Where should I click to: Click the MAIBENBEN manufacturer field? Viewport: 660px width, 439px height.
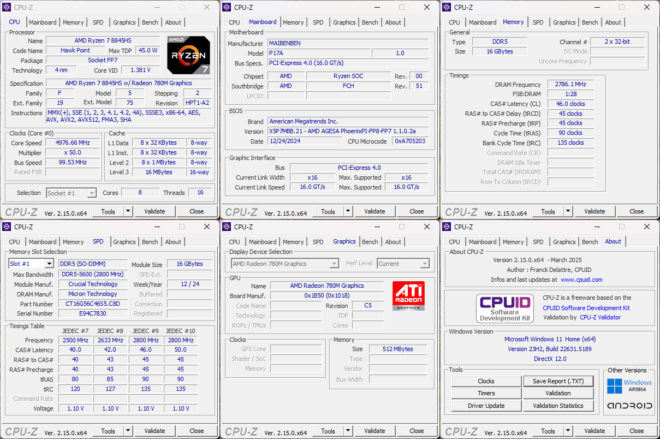[x=348, y=43]
